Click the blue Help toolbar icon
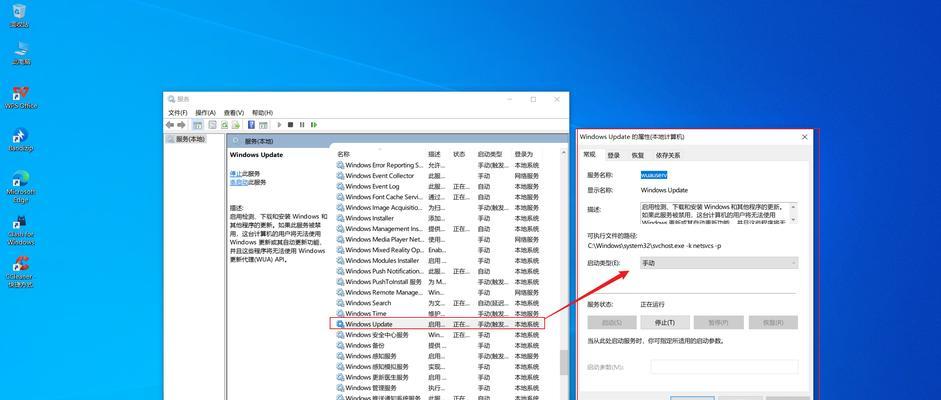Image resolution: width=941 pixels, height=400 pixels. pyautogui.click(x=251, y=125)
